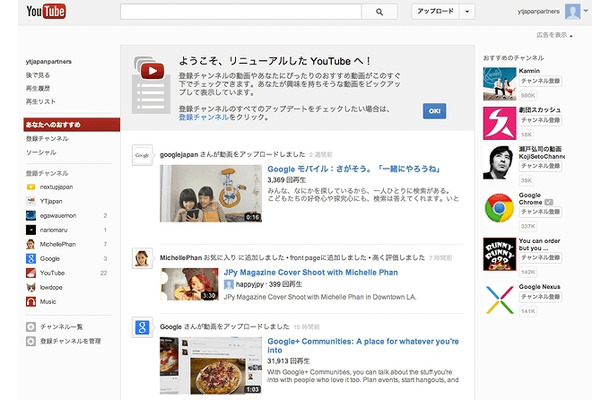Toggle the 広告を表示 expander

554,35
